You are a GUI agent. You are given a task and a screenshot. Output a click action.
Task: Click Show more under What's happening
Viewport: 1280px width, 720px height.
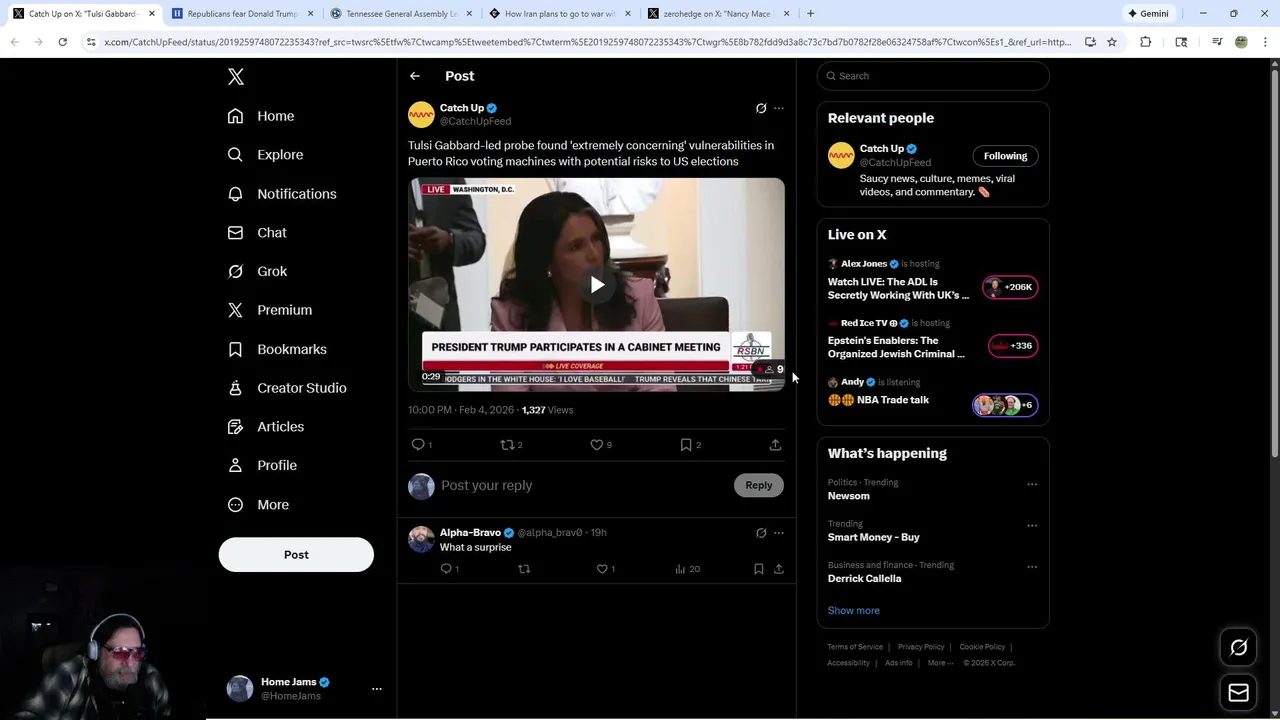[x=854, y=611]
